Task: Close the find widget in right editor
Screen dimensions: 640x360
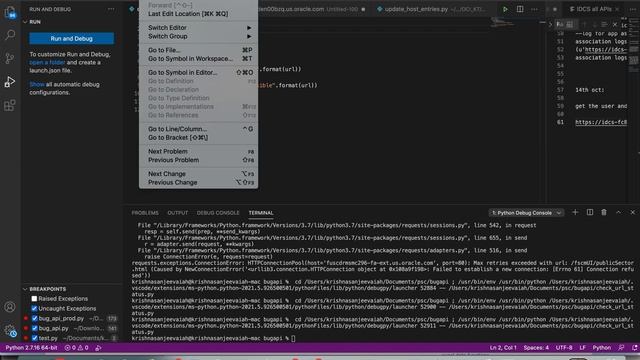Action: [615, 25]
